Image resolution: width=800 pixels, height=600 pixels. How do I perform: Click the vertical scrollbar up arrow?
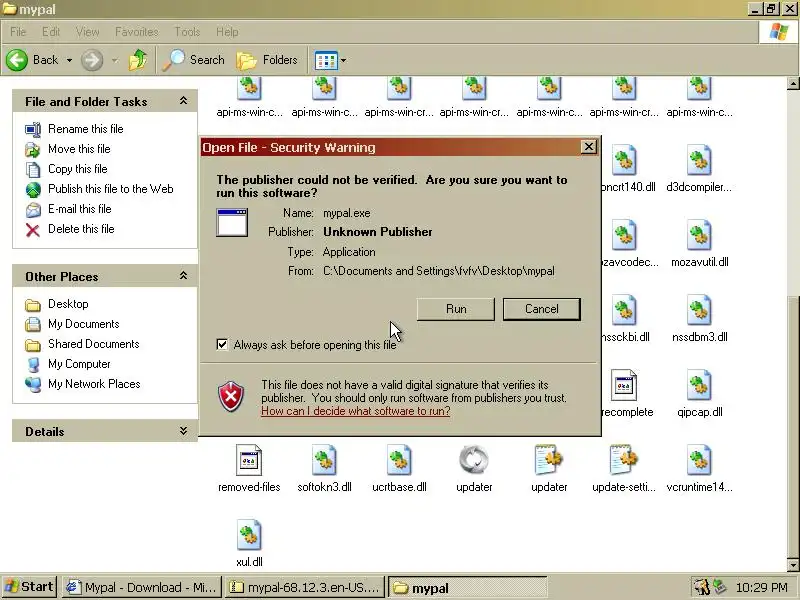[793, 83]
